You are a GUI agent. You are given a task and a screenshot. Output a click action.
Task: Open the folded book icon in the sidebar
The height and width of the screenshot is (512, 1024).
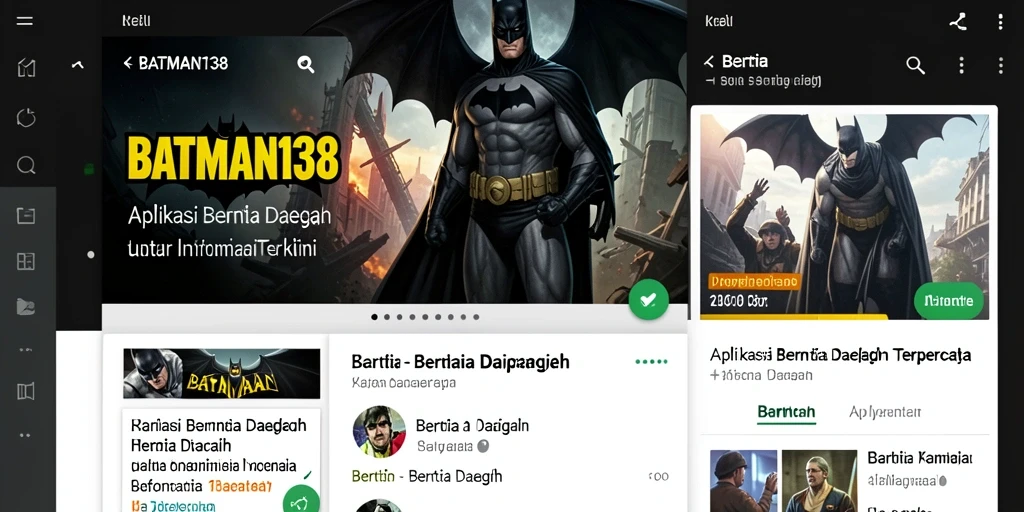tap(26, 391)
